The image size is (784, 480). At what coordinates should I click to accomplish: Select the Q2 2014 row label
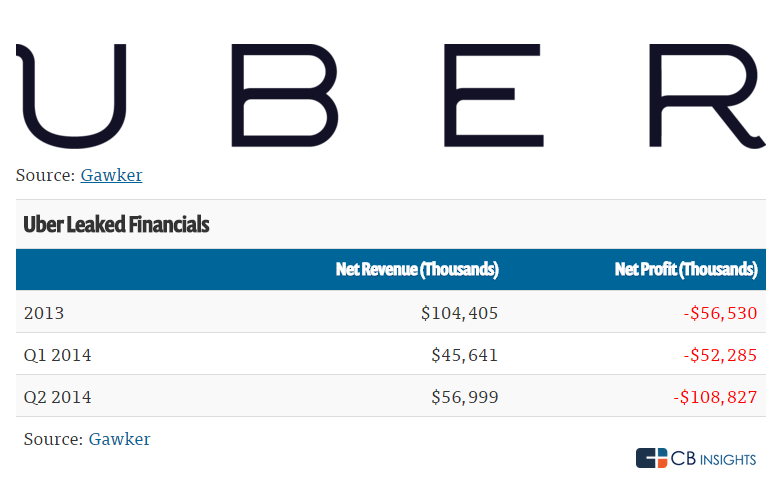tap(57, 397)
